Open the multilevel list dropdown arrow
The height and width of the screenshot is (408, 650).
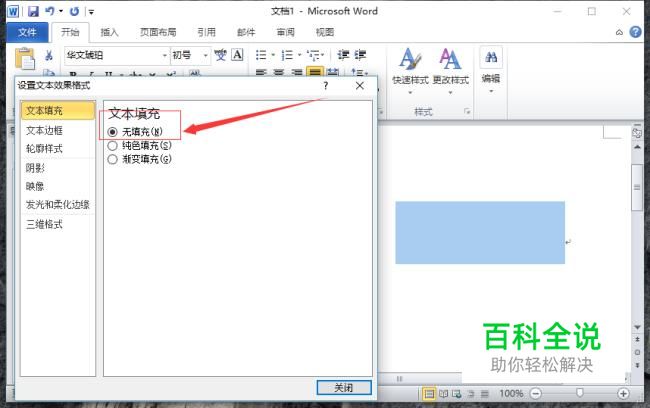324,55
